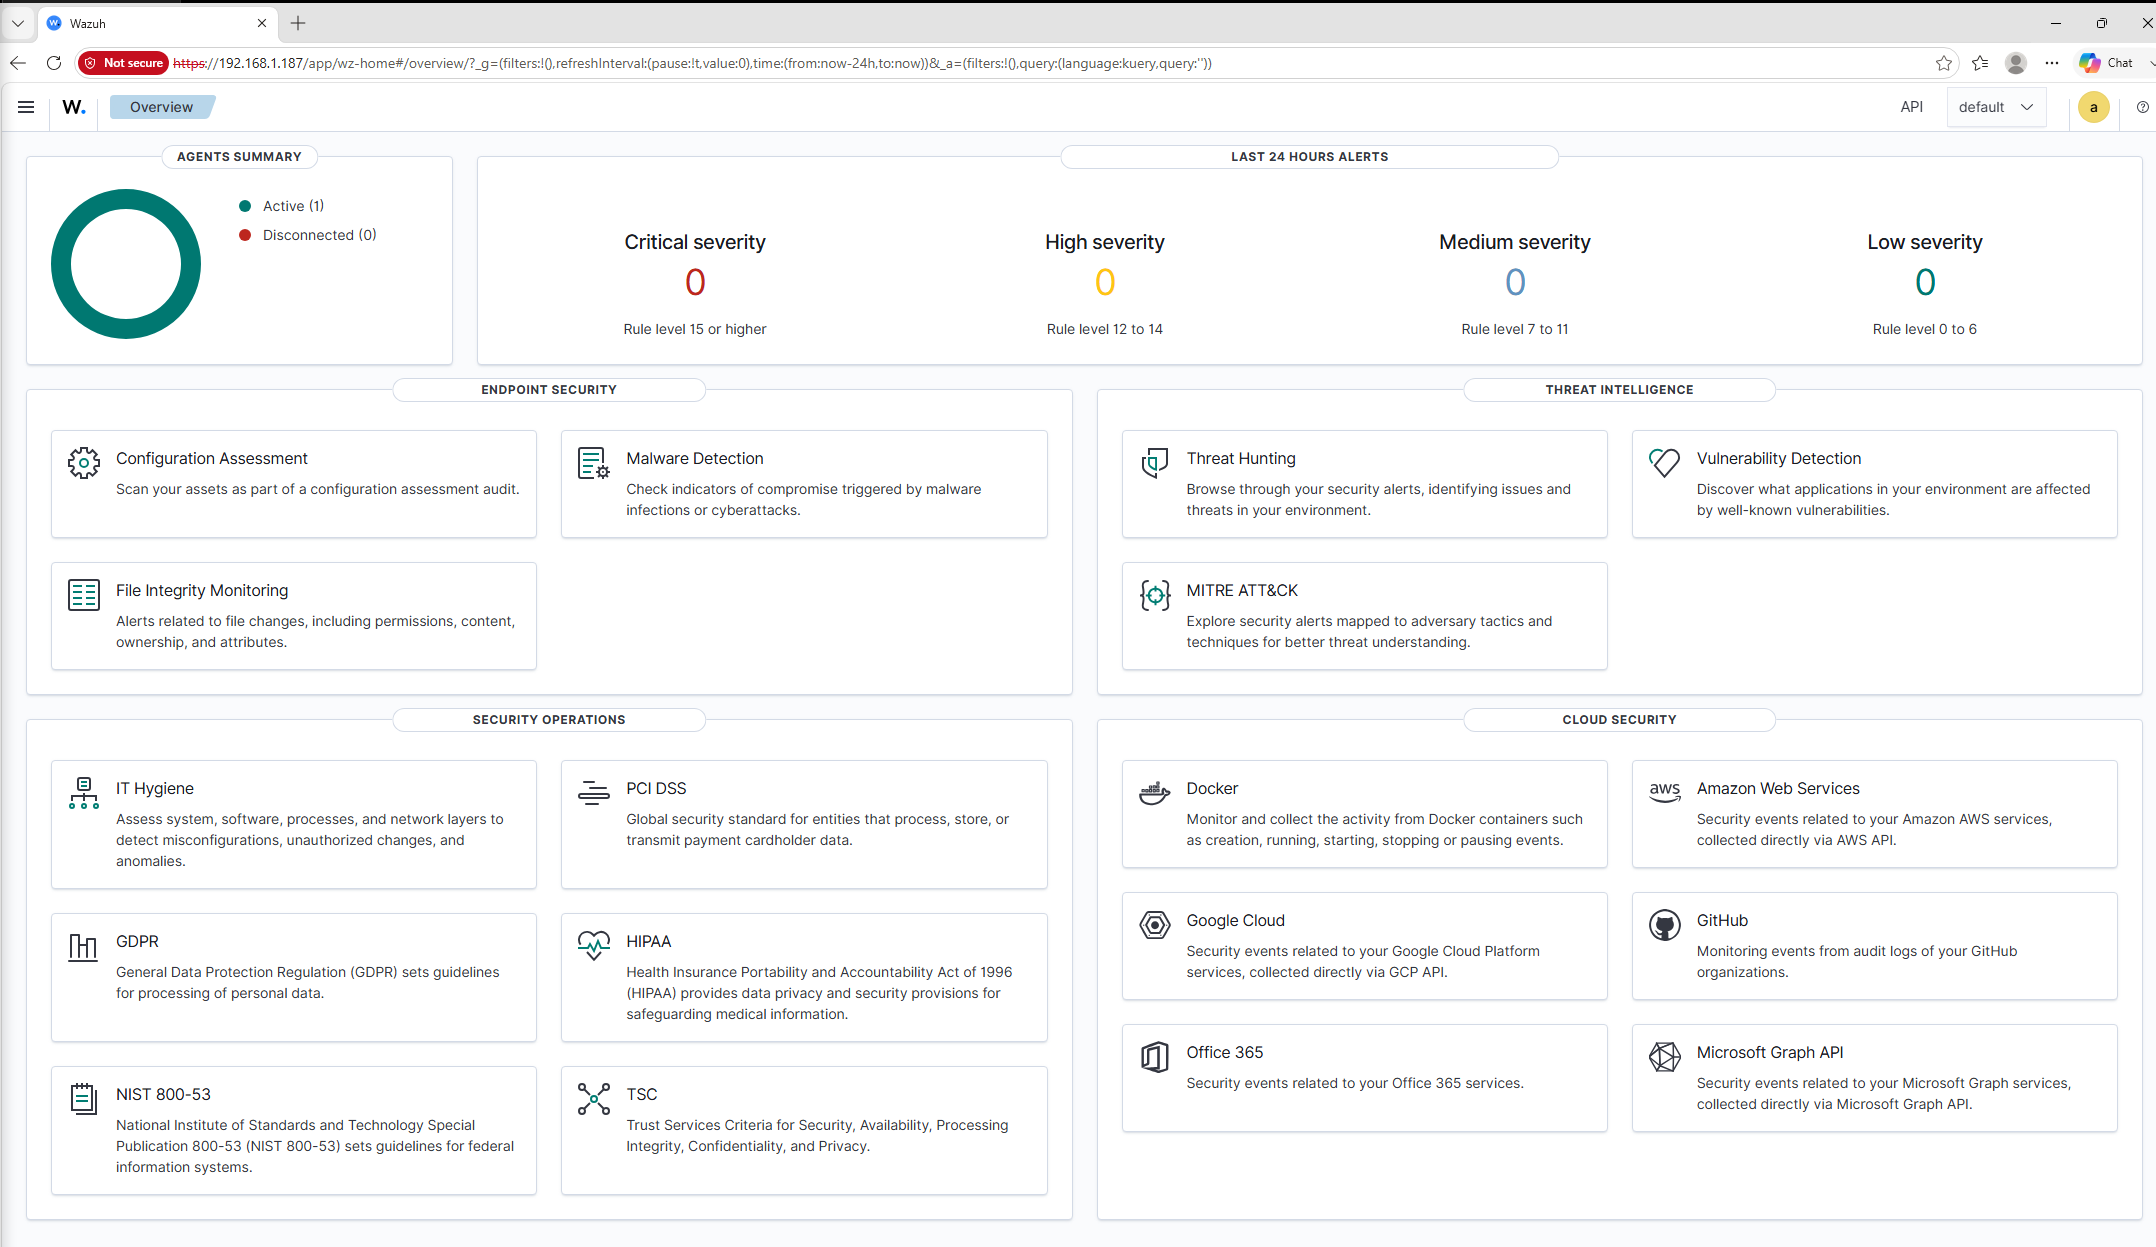This screenshot has height=1247, width=2156.
Task: Click the agents summary donut chart
Action: 126,264
